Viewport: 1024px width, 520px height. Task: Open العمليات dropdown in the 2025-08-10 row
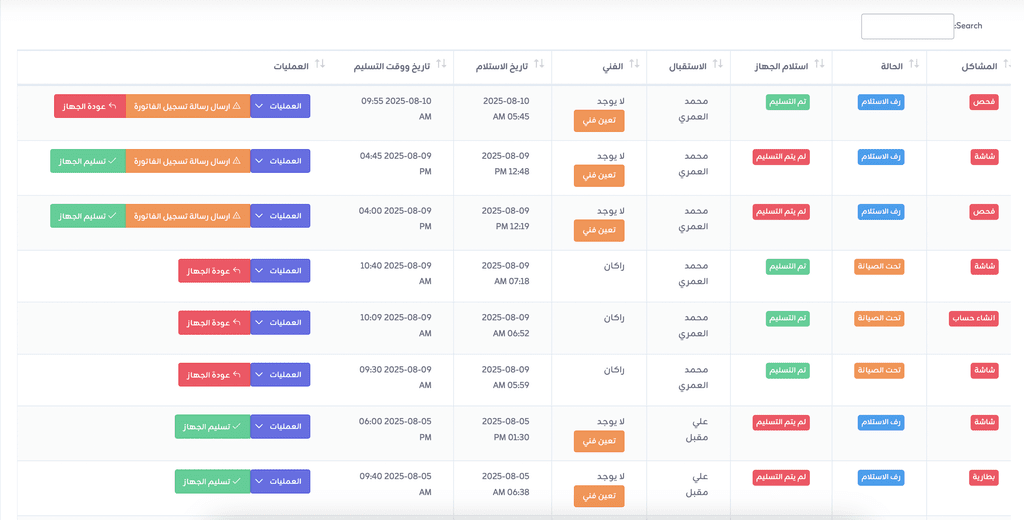(x=280, y=106)
